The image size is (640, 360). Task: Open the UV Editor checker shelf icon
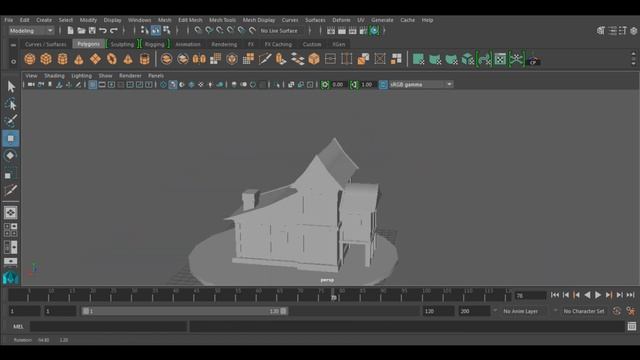point(500,59)
